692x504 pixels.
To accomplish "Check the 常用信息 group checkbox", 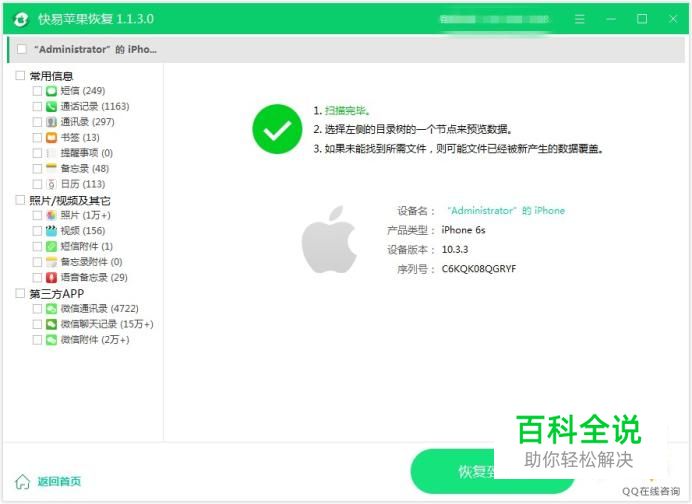I will pyautogui.click(x=20, y=75).
